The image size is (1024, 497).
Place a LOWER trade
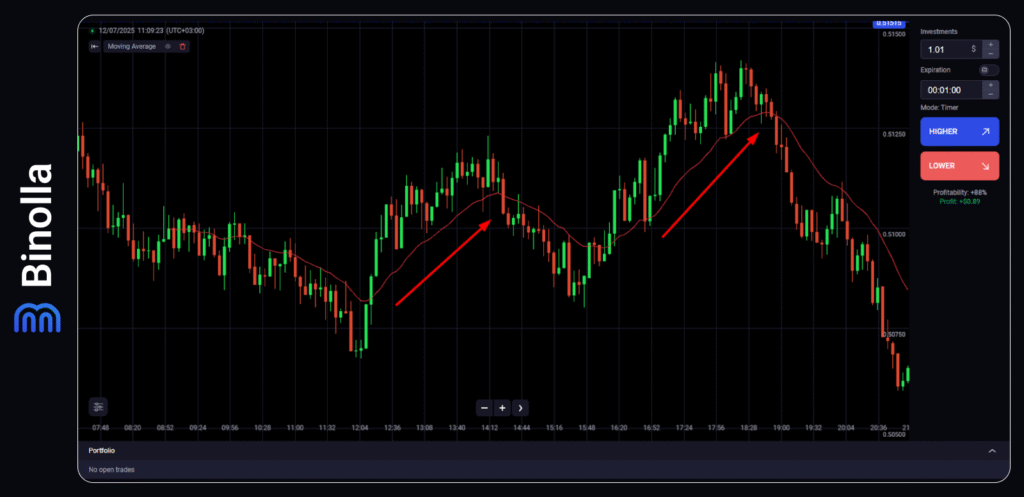point(959,166)
